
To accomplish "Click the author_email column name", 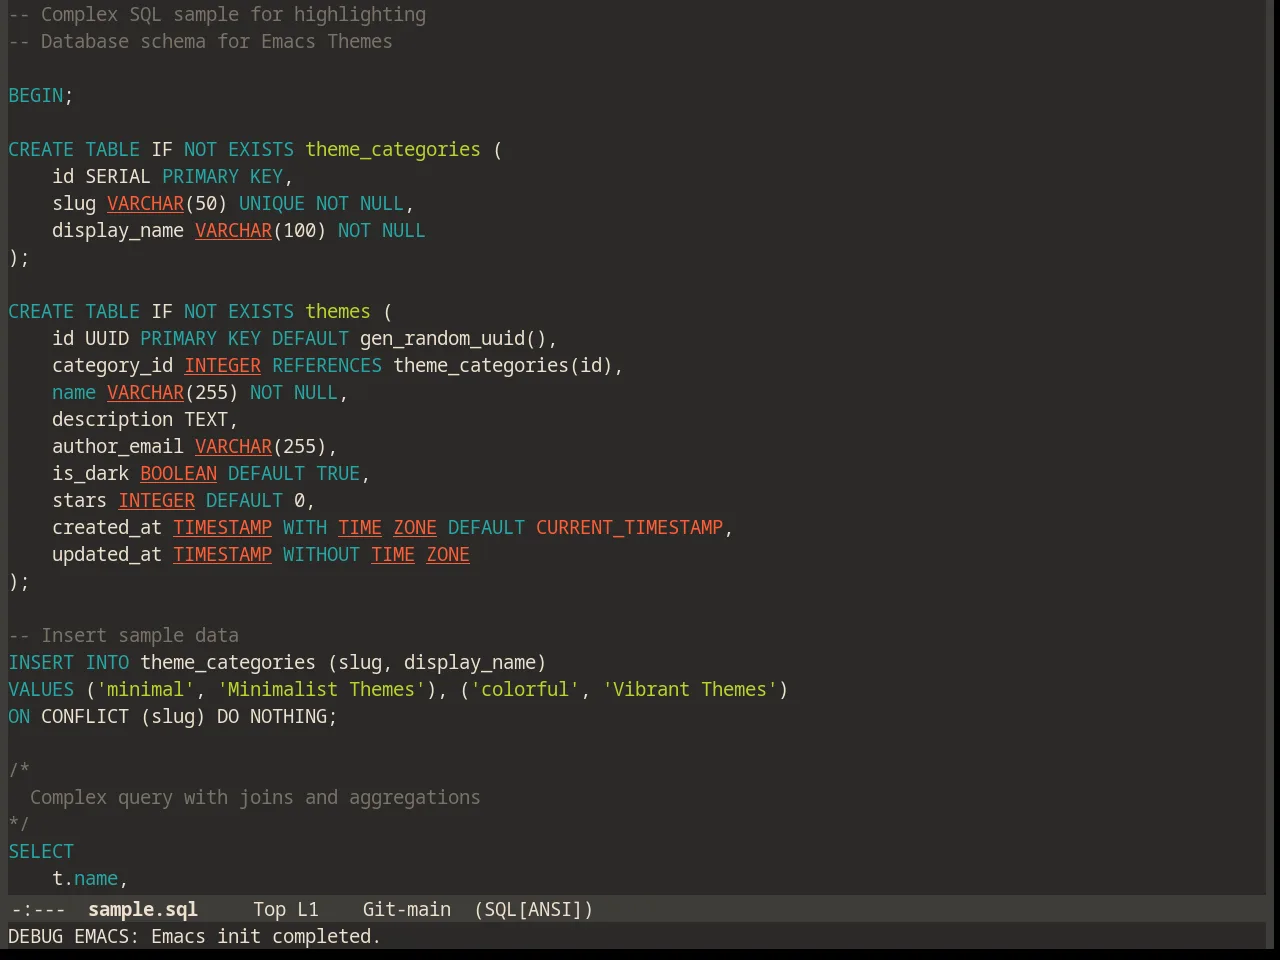I will coord(118,446).
